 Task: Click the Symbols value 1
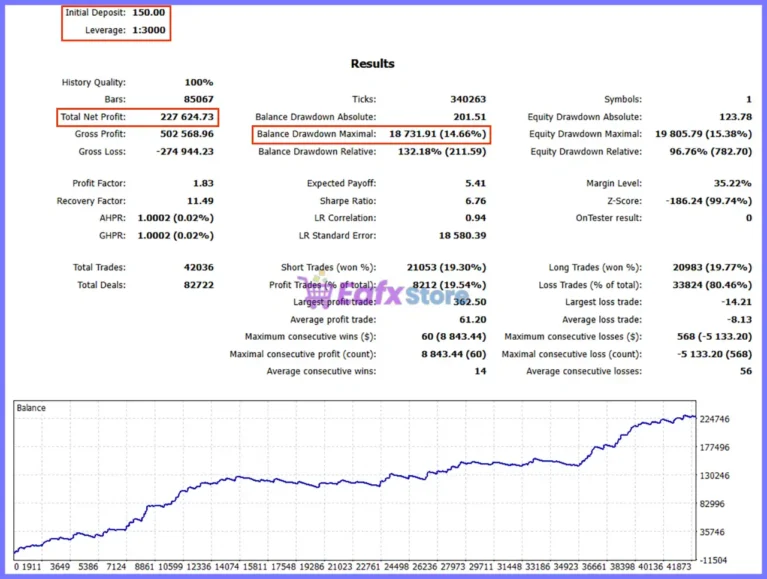pos(749,99)
